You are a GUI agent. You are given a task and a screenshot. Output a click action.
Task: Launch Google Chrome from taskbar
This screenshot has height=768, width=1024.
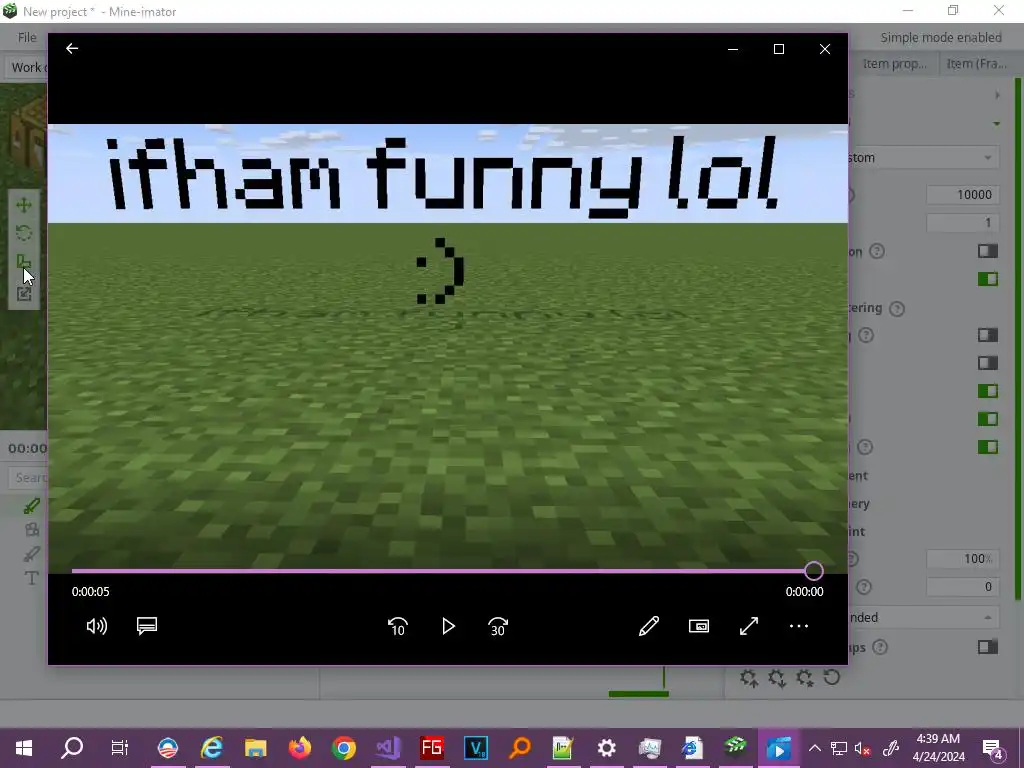tap(344, 748)
